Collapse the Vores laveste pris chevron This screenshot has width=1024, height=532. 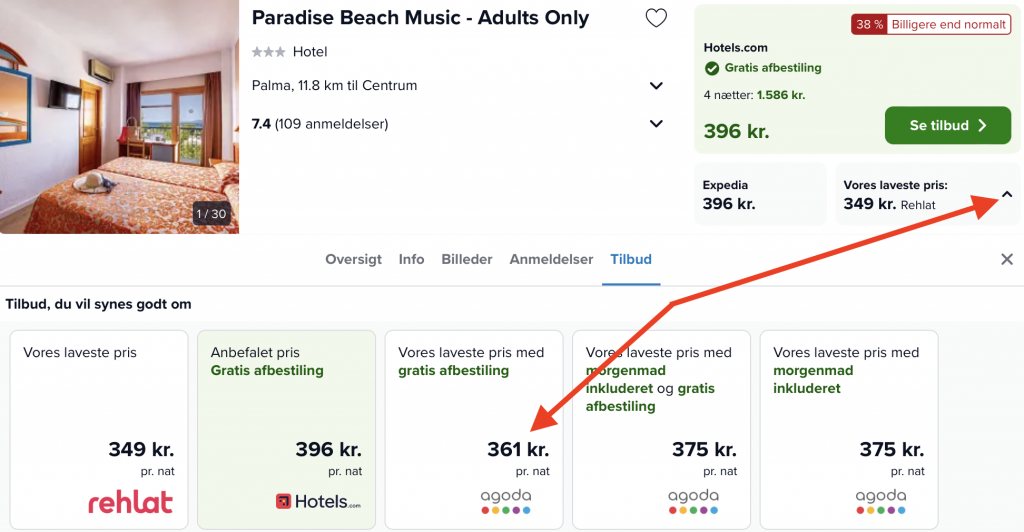(1006, 194)
